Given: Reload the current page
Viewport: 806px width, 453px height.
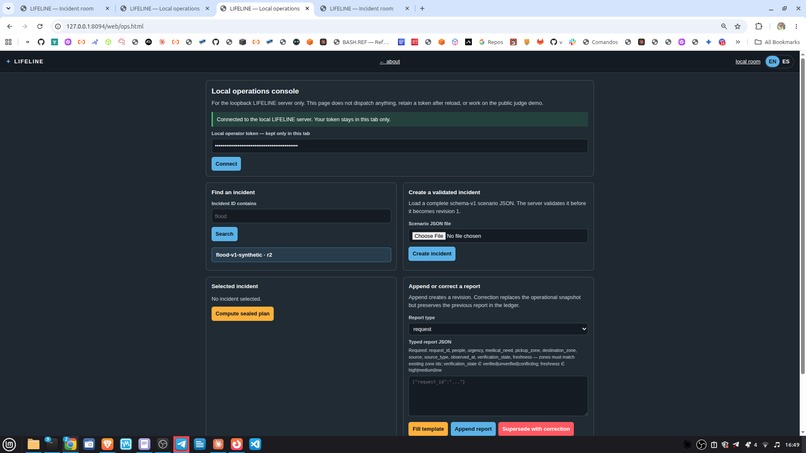Looking at the screenshot, I should tap(40, 26).
